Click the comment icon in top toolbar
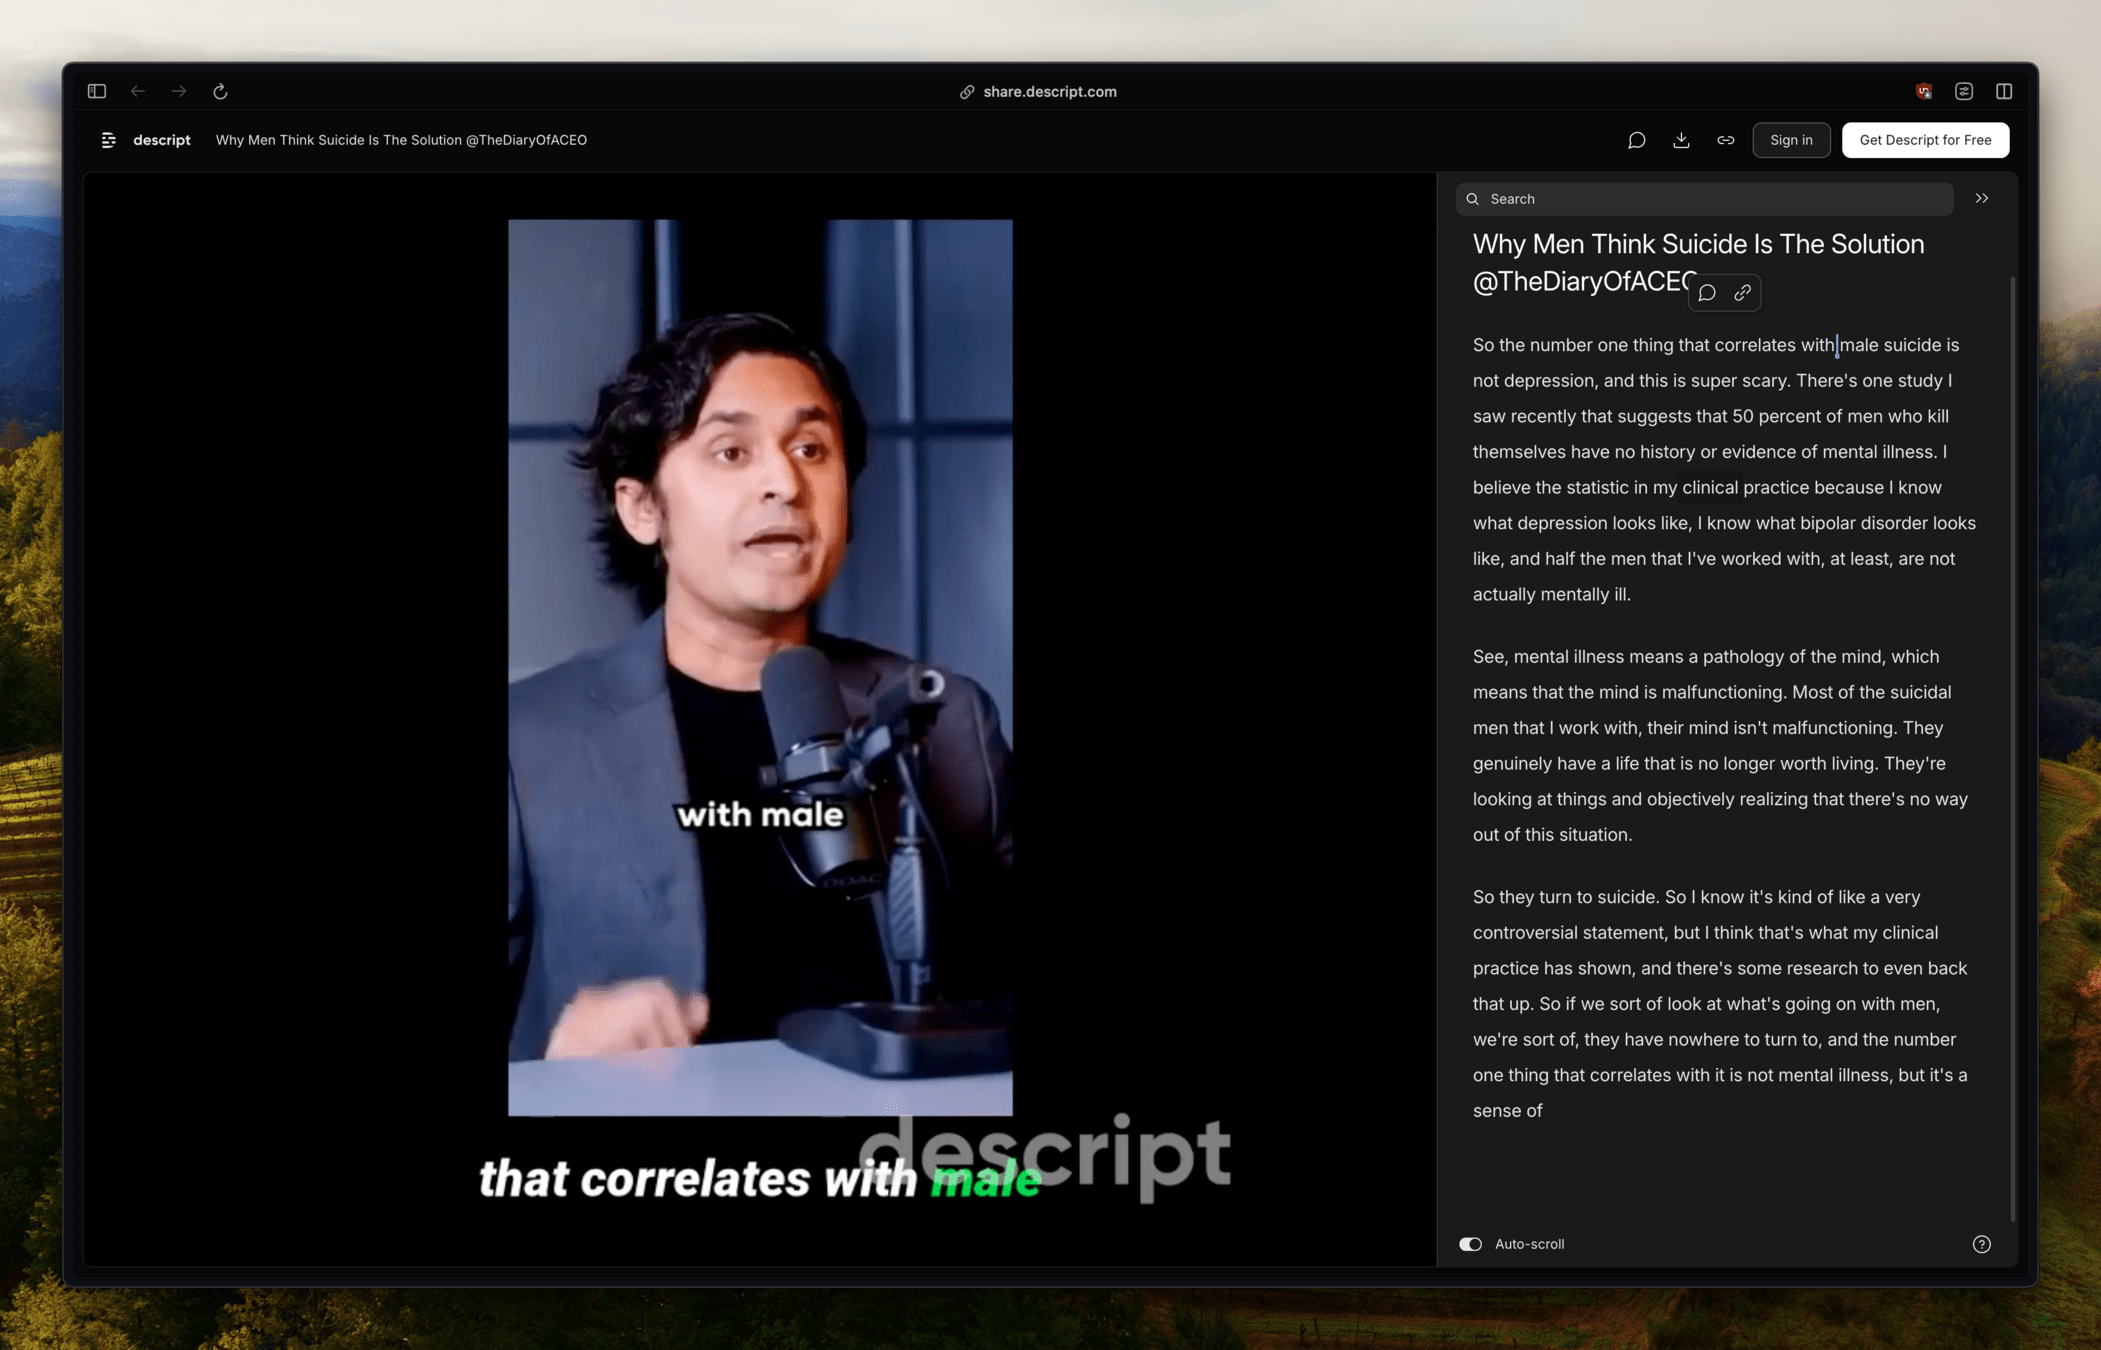Screen dimensions: 2101x1350 tap(1636, 140)
